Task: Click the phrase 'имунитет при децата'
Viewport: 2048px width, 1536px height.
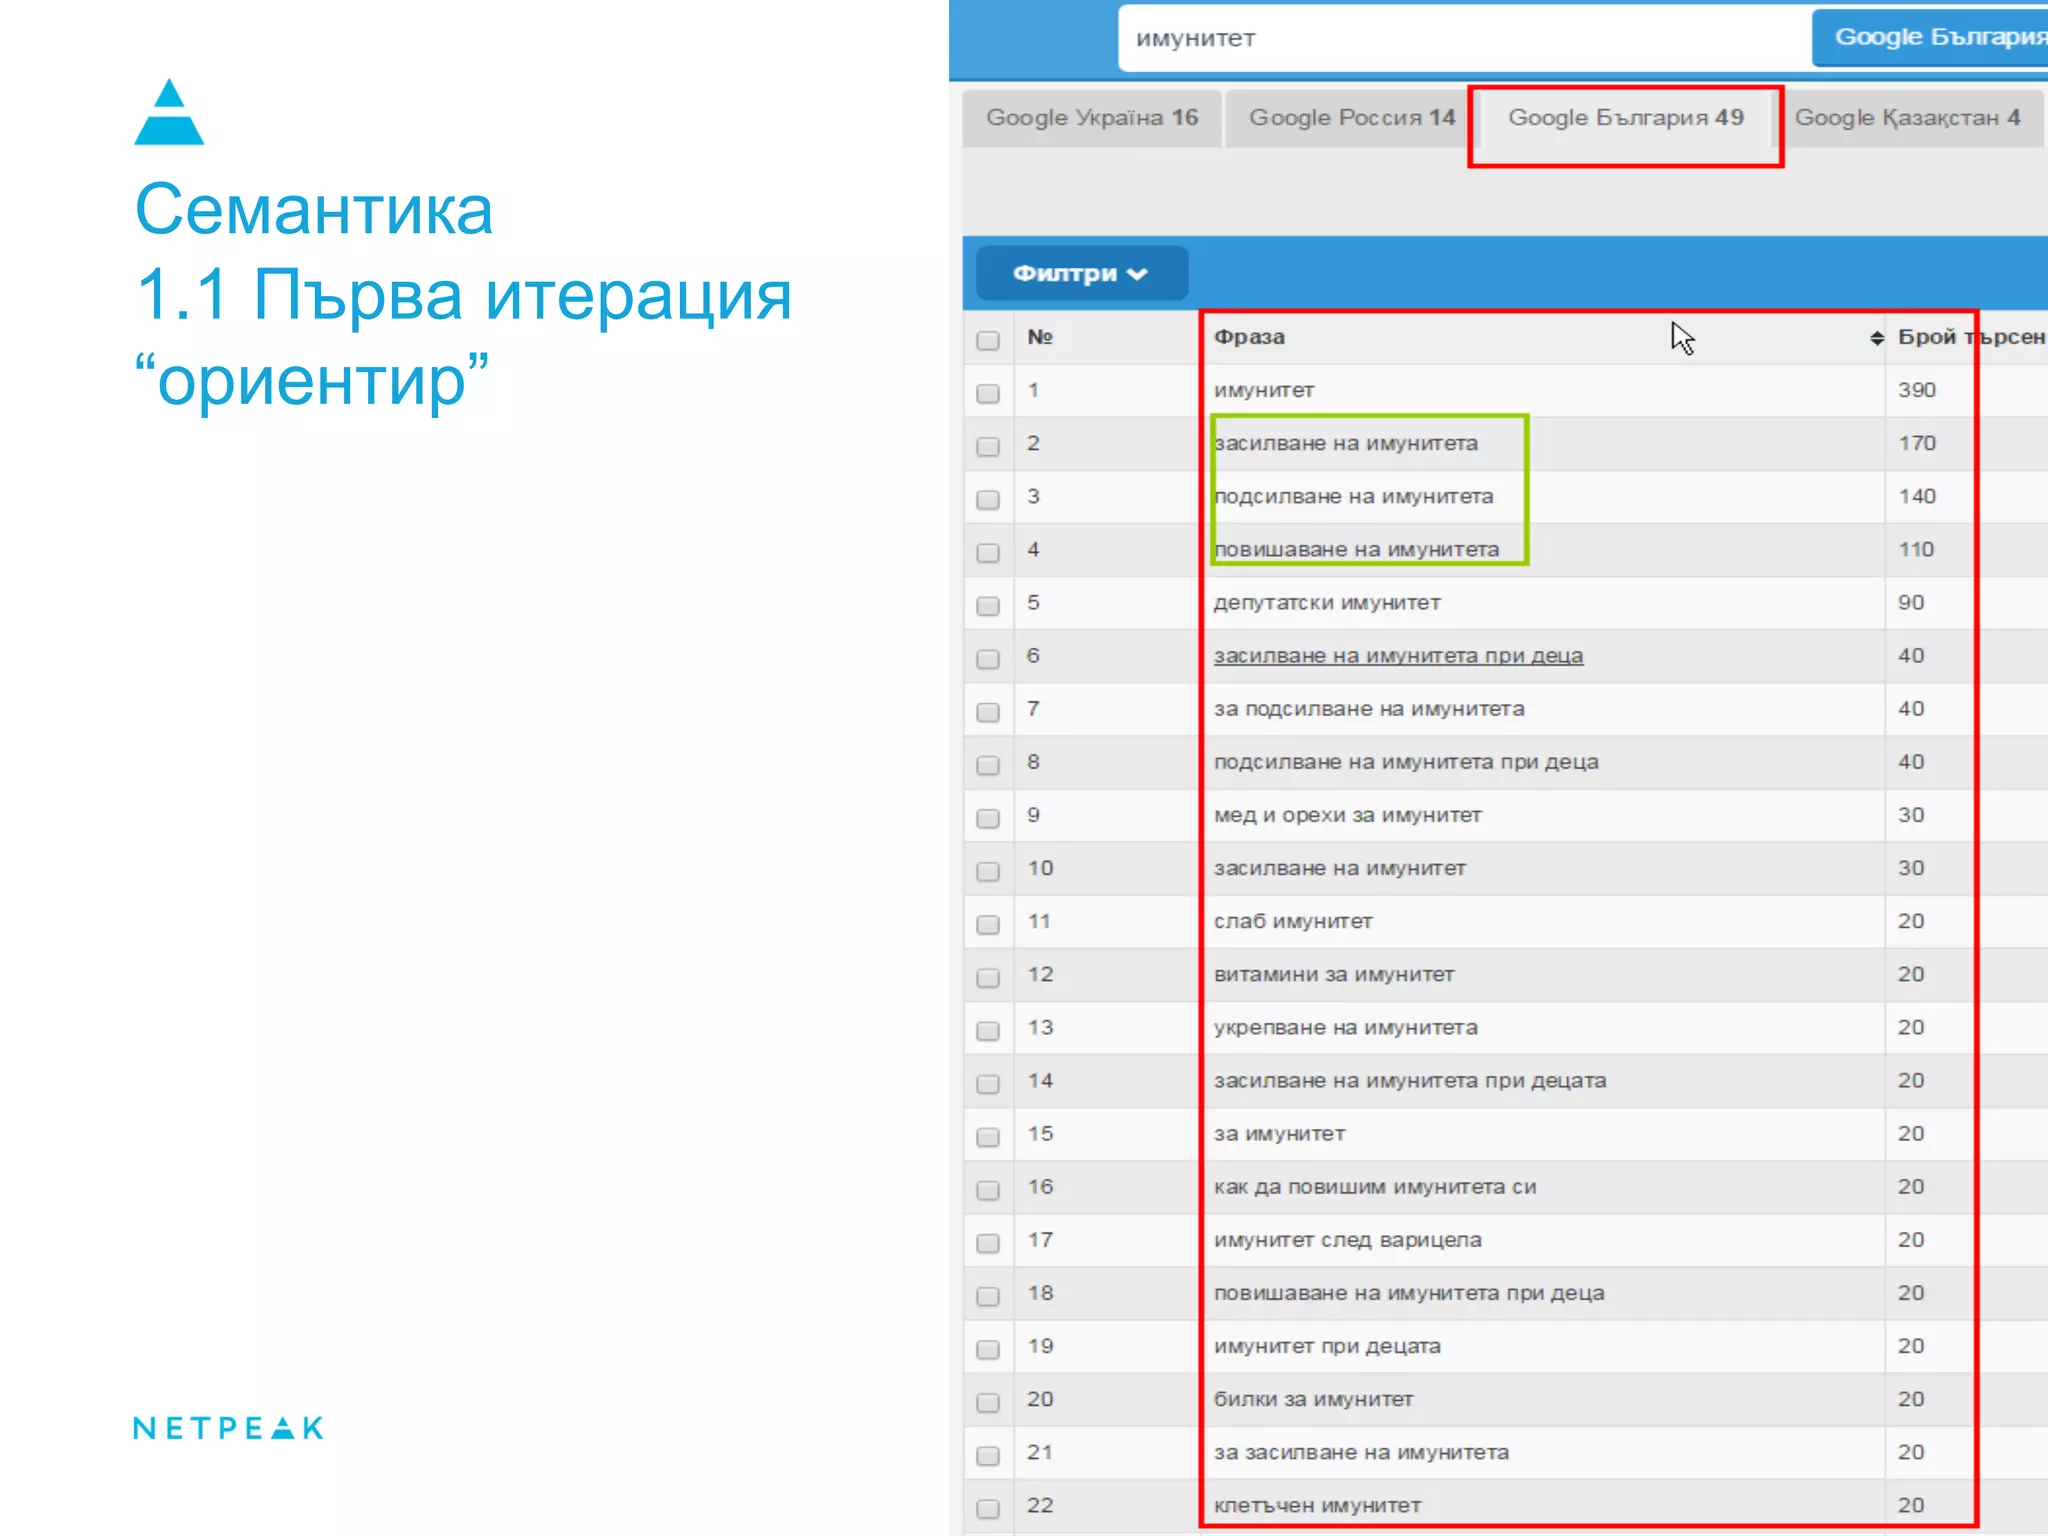Action: coord(1327,1346)
